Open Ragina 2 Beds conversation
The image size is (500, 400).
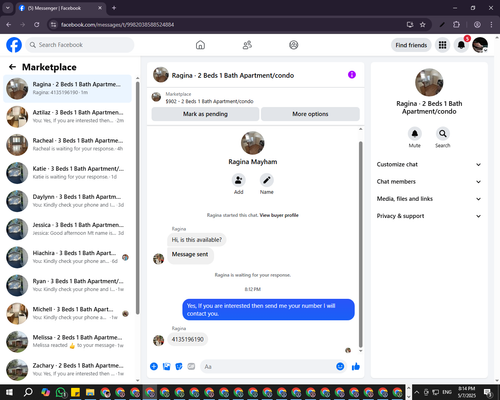tap(67, 89)
